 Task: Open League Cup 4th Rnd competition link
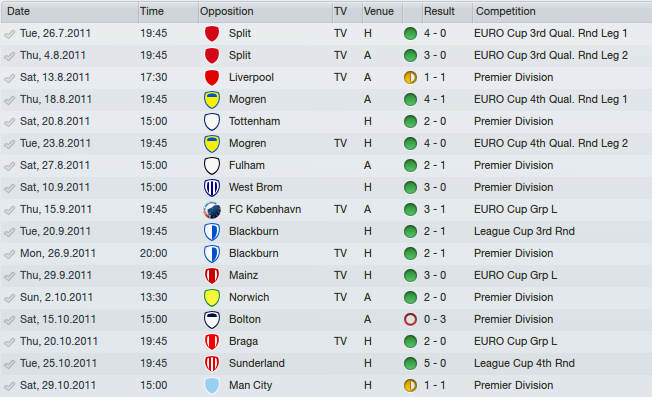[524, 363]
